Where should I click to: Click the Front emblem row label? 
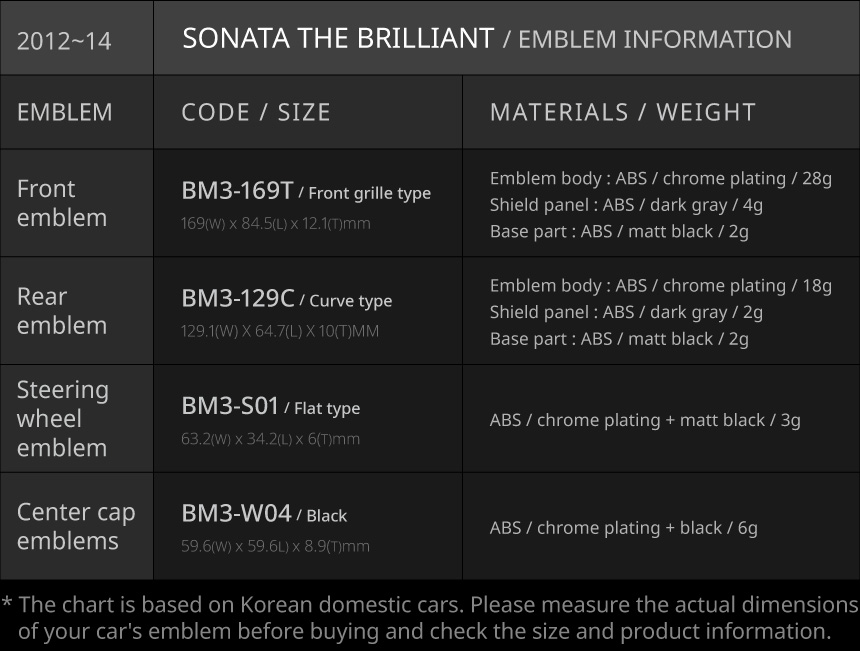[x=62, y=203]
